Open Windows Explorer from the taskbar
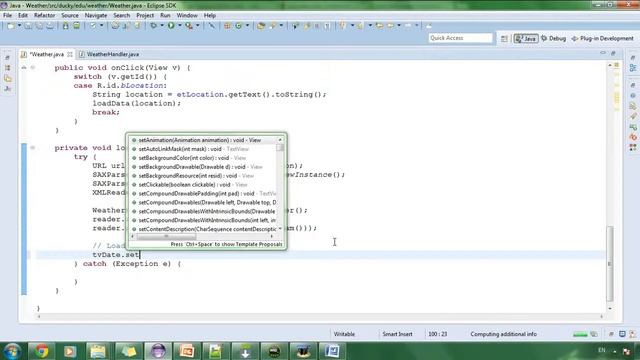The image size is (640, 360). point(98,351)
